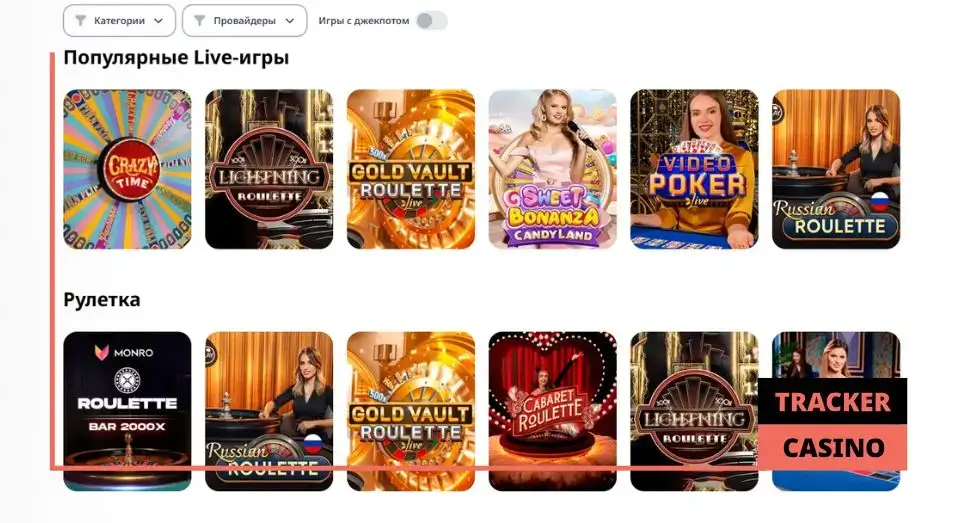Click the Рулетка section heading

[x=102, y=299]
